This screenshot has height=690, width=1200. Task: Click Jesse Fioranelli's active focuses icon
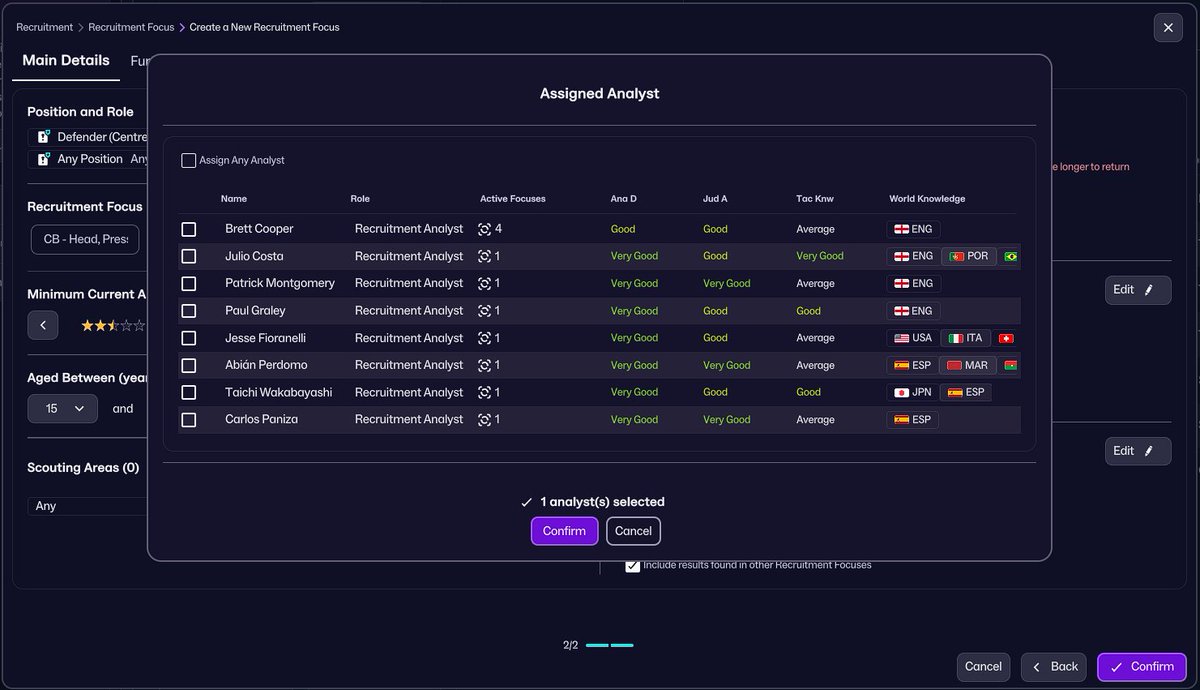484,338
